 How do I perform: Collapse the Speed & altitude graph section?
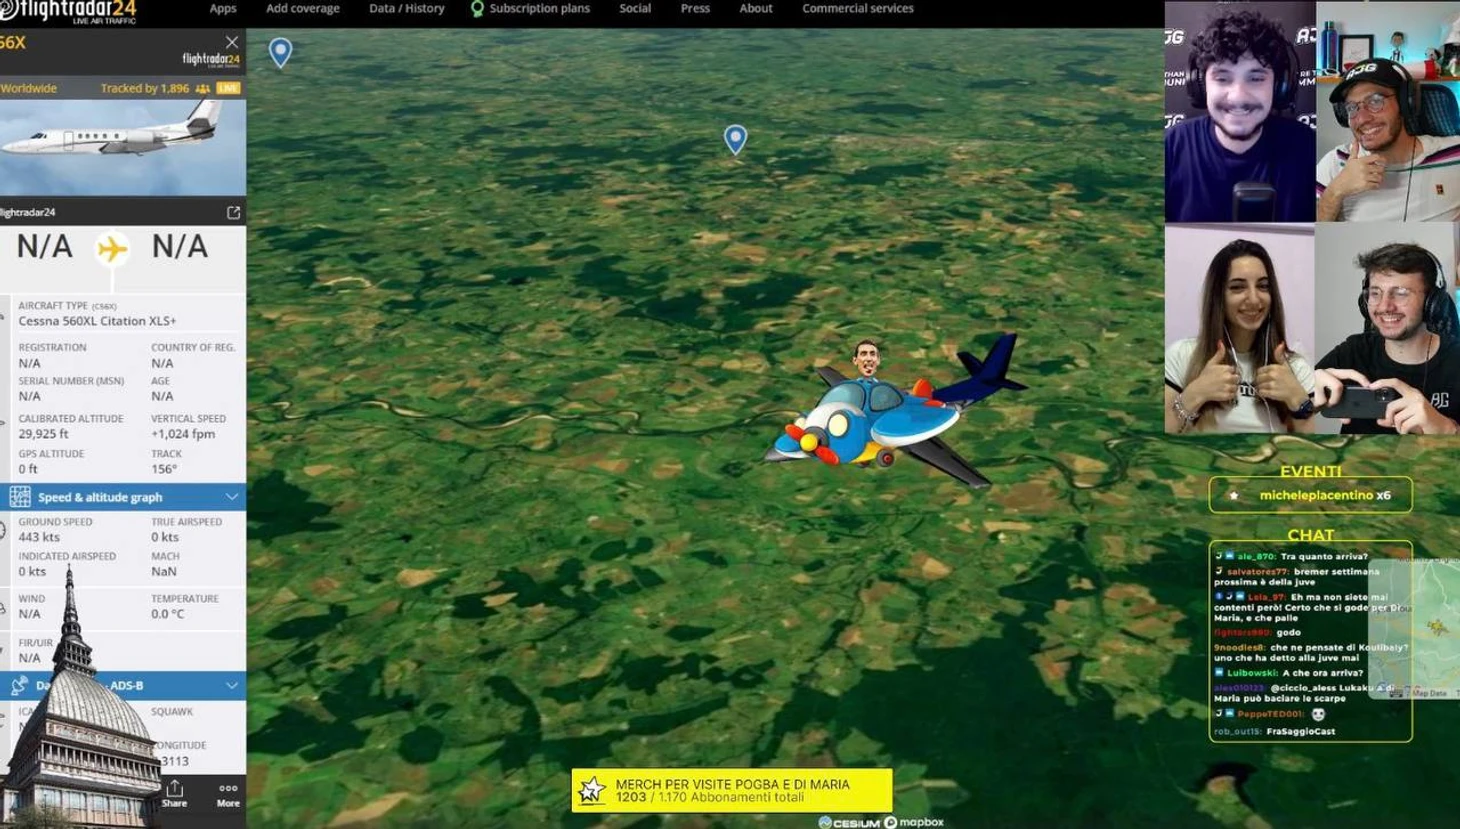click(x=232, y=497)
